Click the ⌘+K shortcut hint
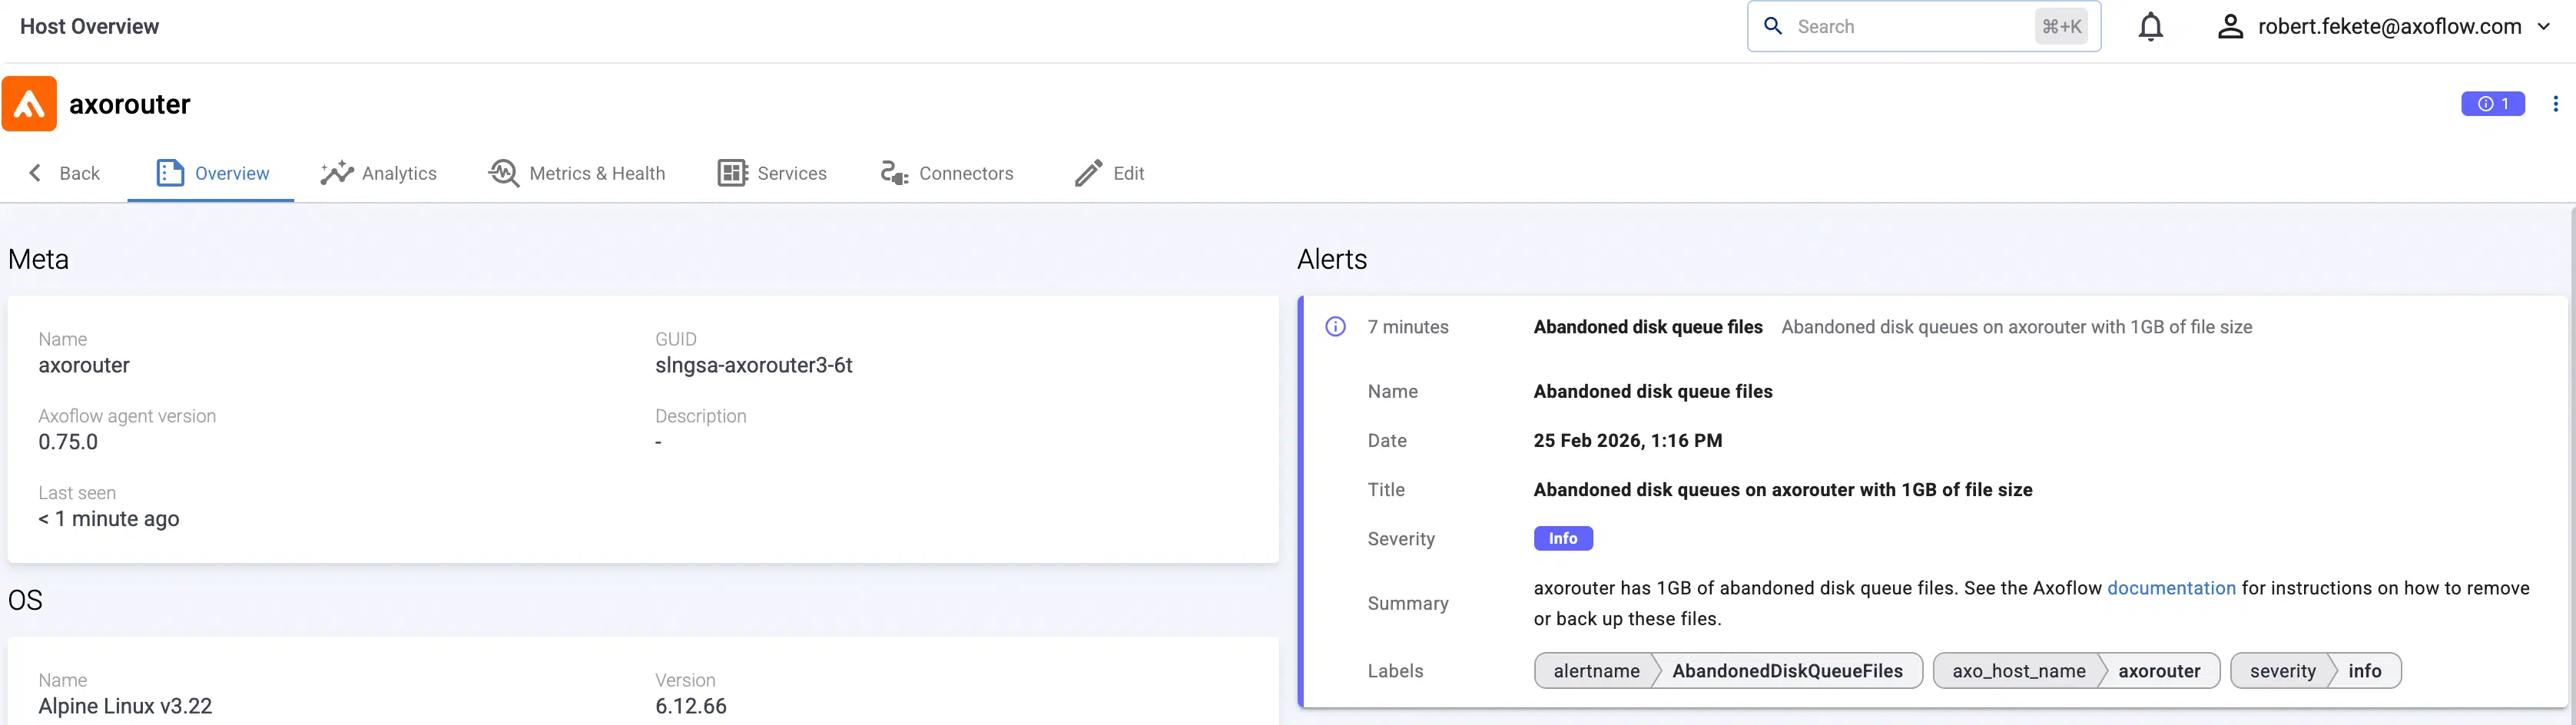Screen dimensions: 2576x725 pyautogui.click(x=2061, y=27)
